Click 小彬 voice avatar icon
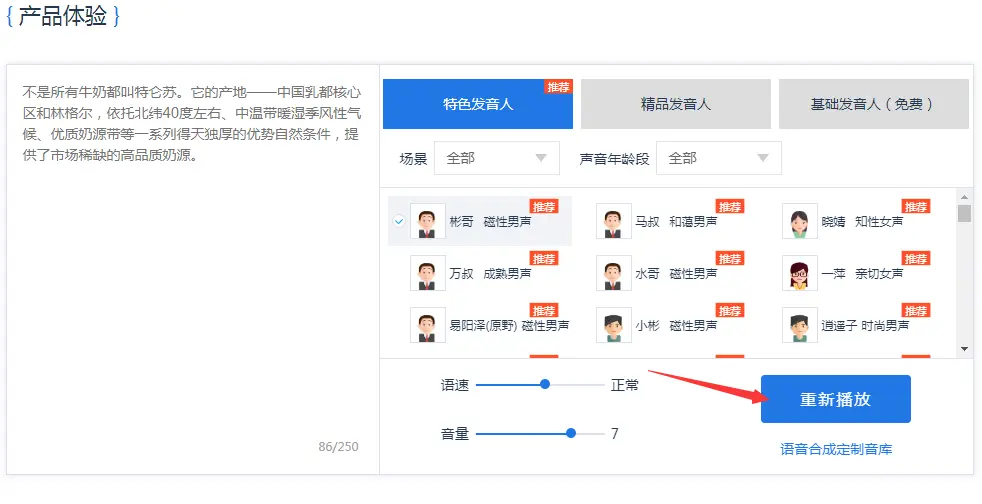This screenshot has height=504, width=982. point(614,325)
